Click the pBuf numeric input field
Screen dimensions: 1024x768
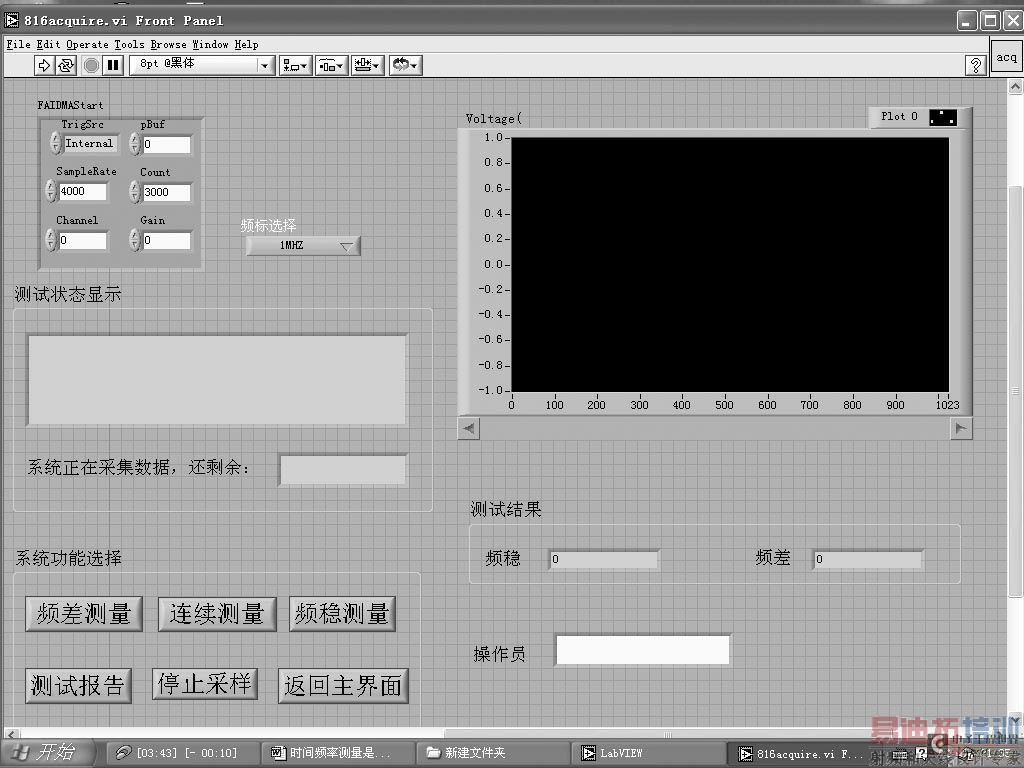167,144
